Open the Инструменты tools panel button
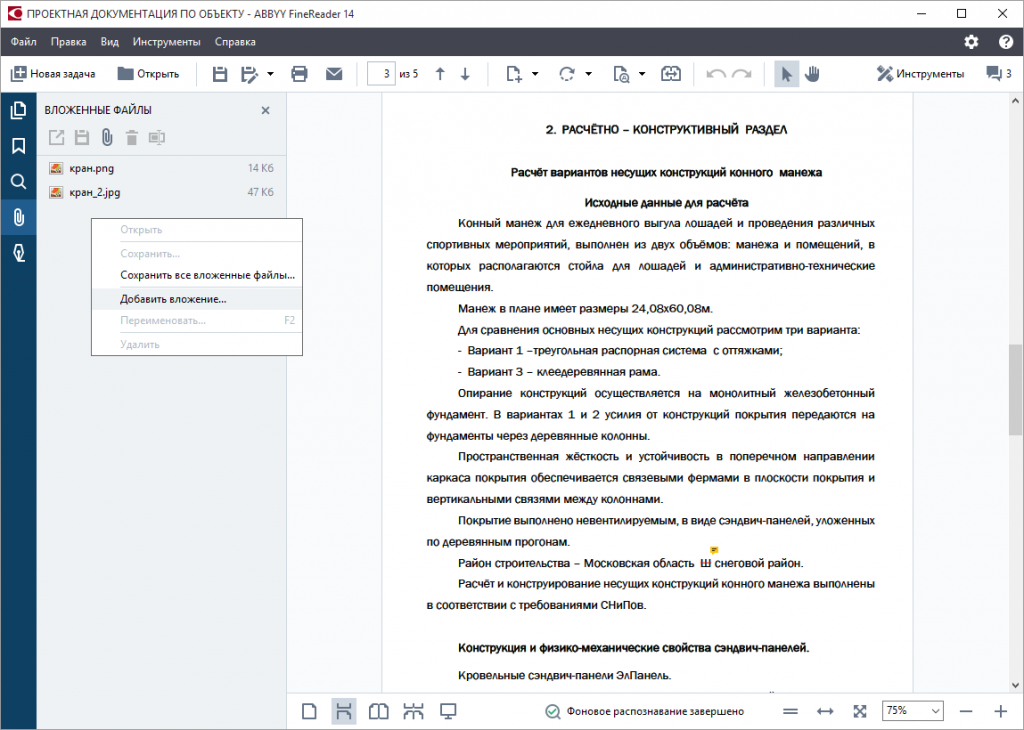Screen dimensions: 1024x730 920,74
